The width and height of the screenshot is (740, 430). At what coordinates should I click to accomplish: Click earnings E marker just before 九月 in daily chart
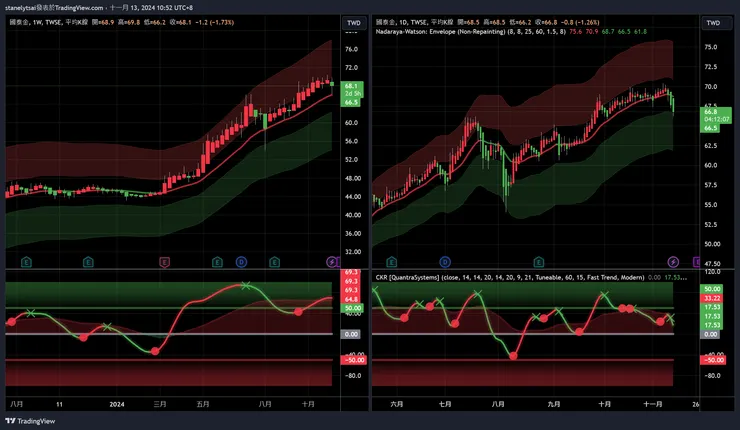[538, 262]
